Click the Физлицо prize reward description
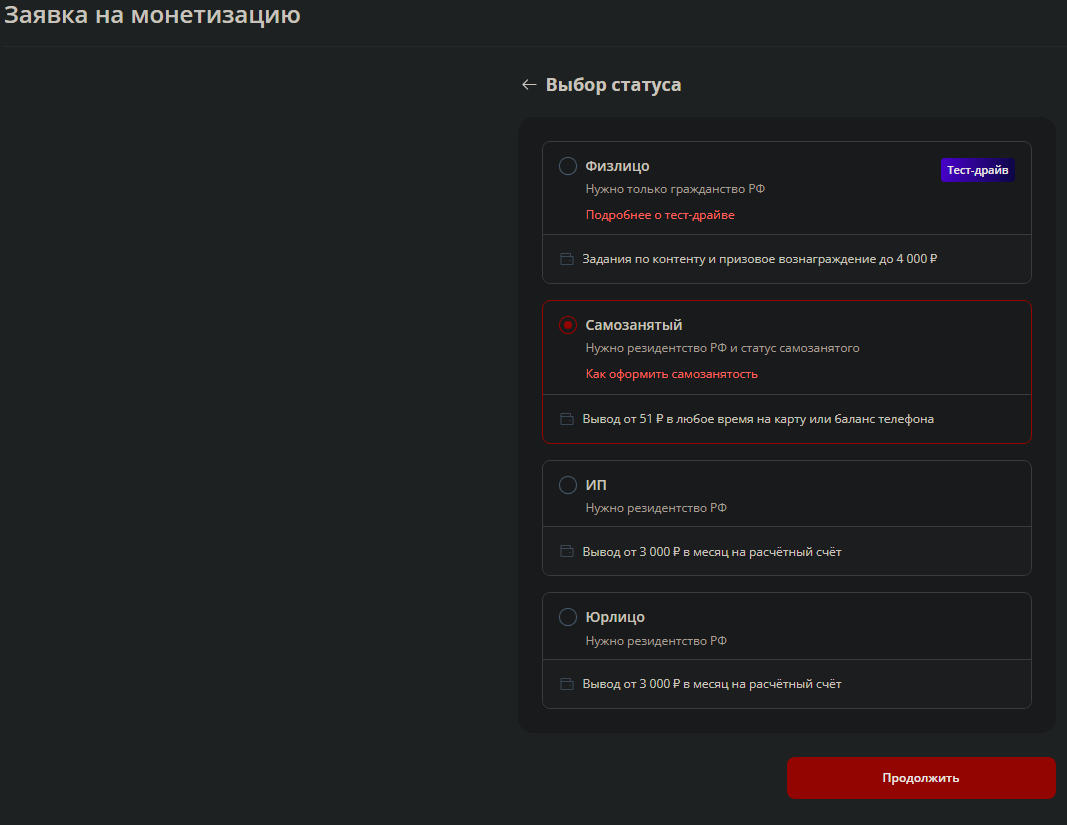The width and height of the screenshot is (1067, 825). 760,259
